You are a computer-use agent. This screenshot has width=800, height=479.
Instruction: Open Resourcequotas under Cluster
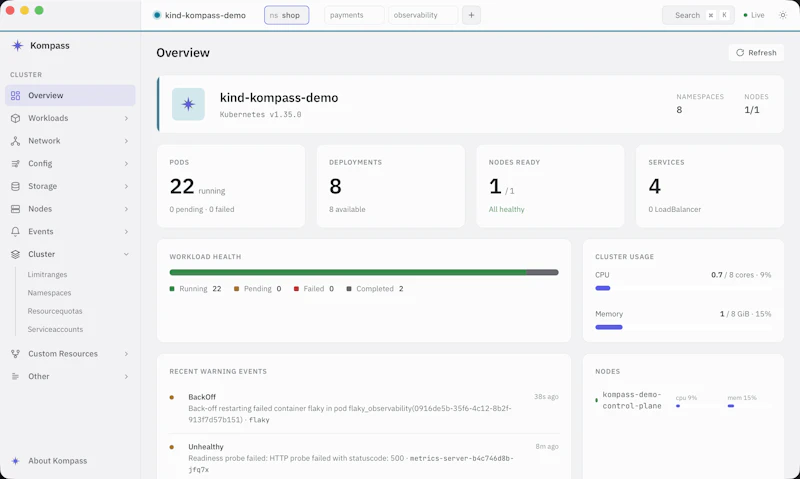(x=55, y=311)
